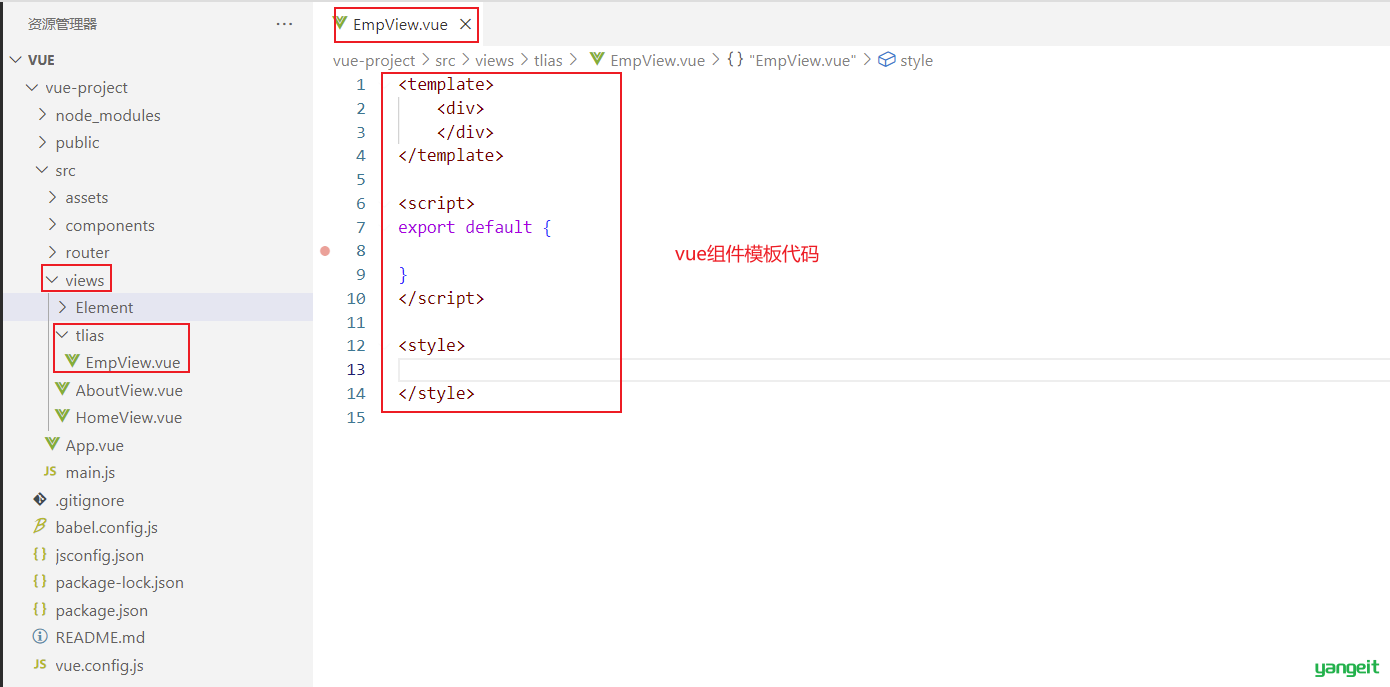Click the 资源管理器 panel title

(62, 24)
